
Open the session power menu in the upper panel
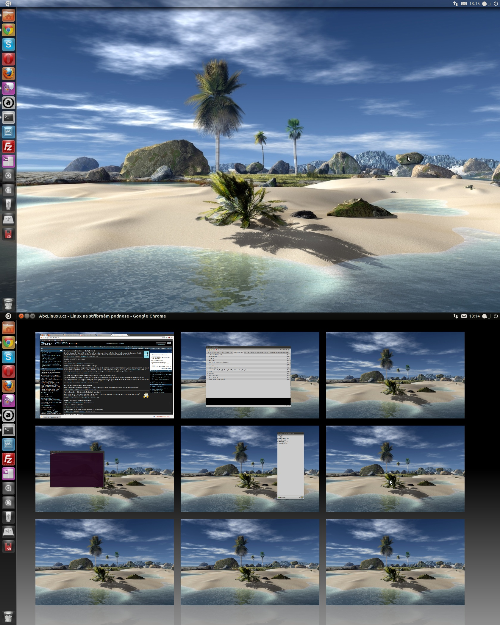[496, 3]
